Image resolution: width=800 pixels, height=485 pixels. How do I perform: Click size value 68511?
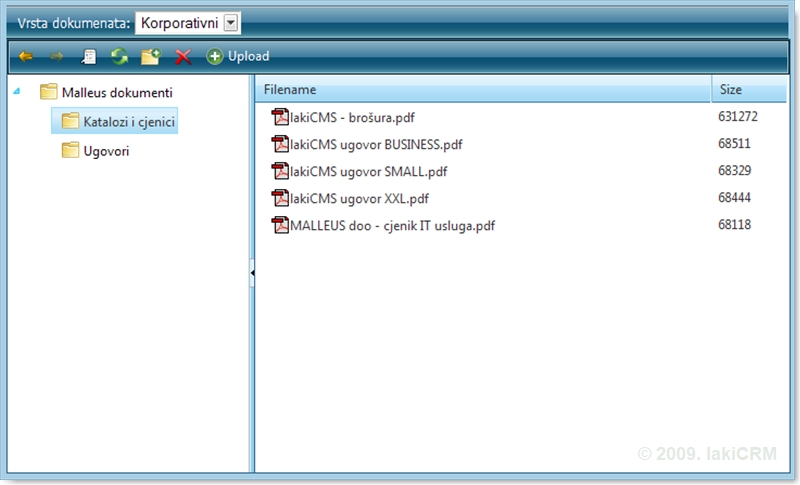pos(734,143)
